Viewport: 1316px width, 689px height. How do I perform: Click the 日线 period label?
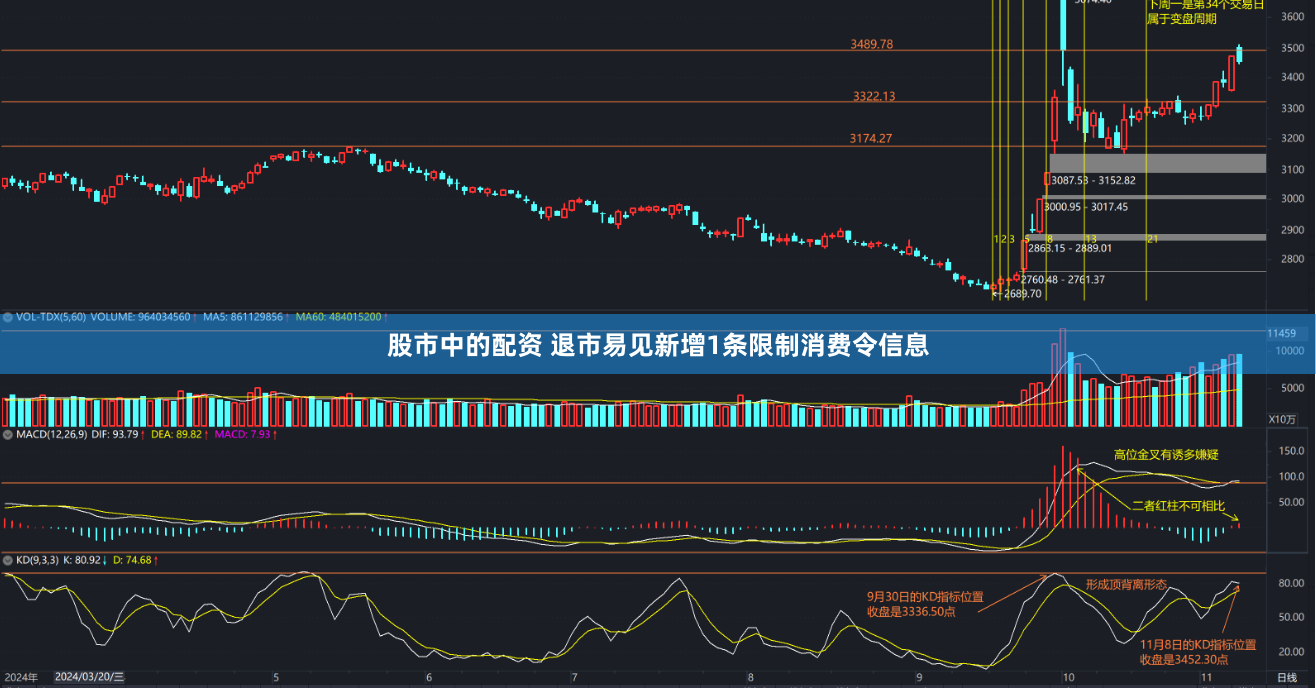(1287, 678)
